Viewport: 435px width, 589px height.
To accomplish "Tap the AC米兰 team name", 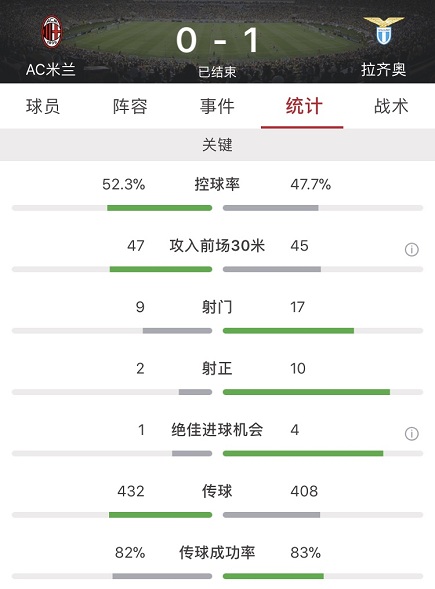I will 51,69.
